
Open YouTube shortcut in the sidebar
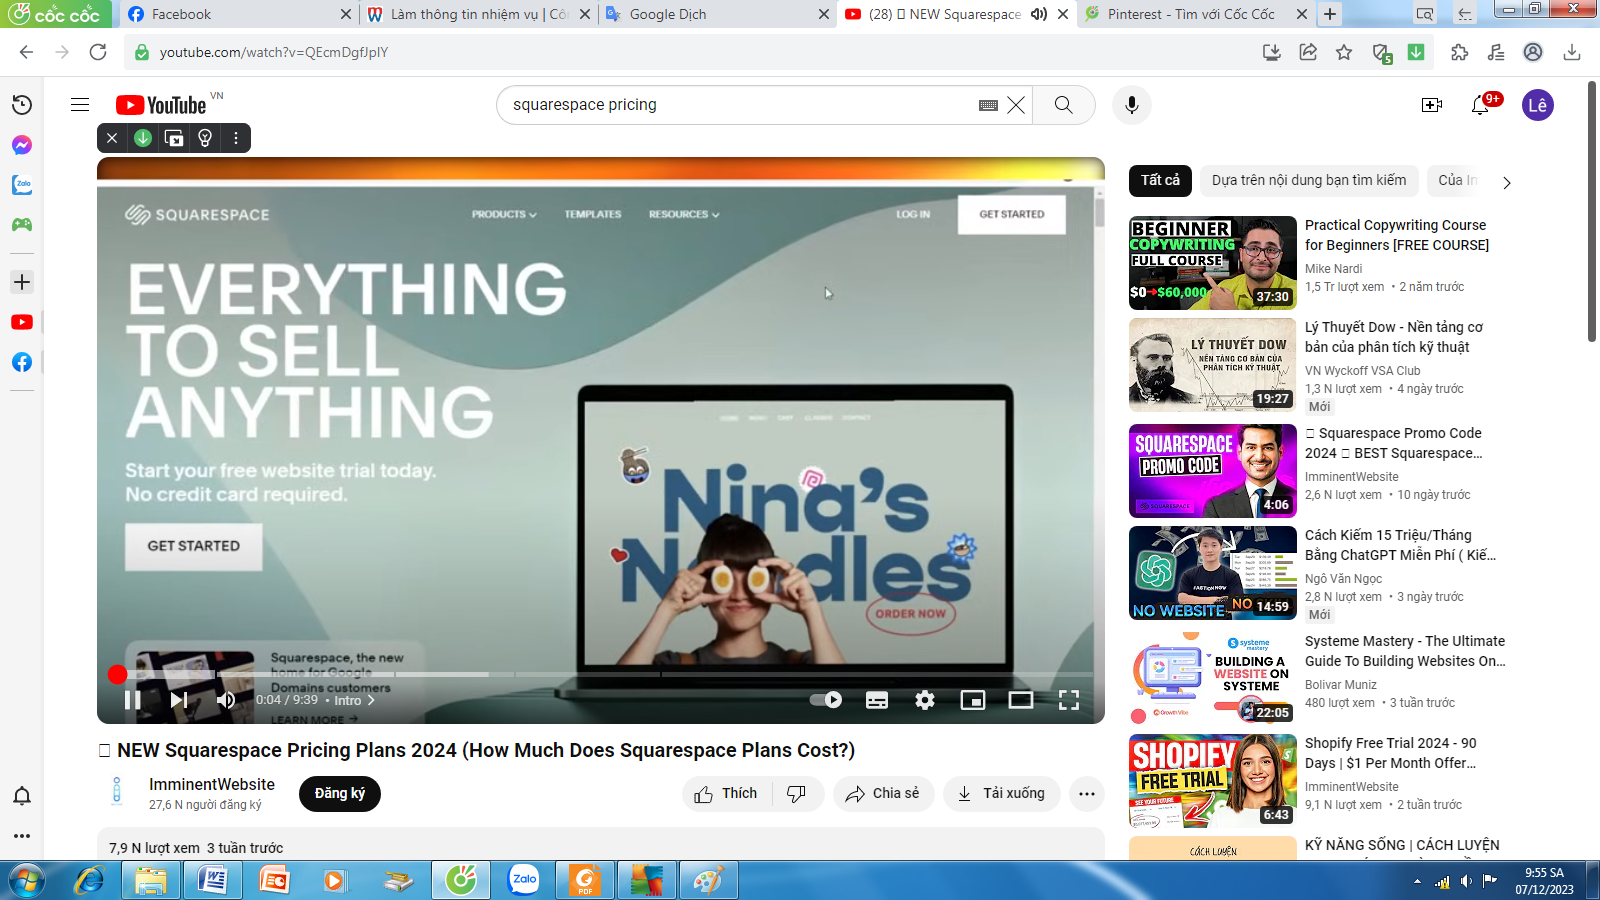point(22,322)
